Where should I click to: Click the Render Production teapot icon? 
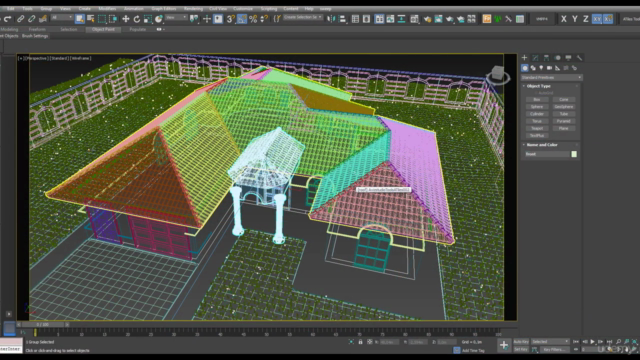pos(449,19)
